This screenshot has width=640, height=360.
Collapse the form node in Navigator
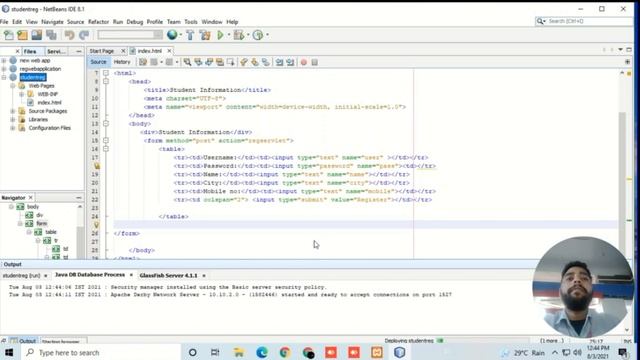20,224
